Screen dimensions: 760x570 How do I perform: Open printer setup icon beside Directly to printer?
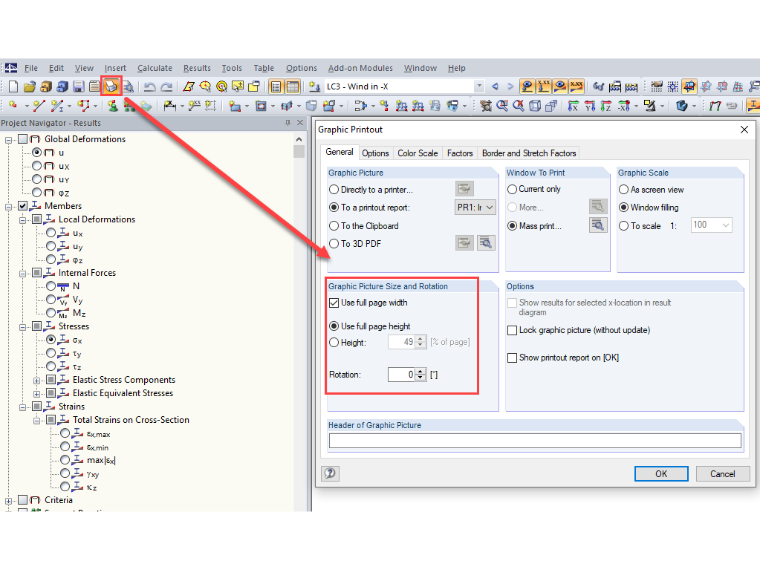pyautogui.click(x=464, y=189)
